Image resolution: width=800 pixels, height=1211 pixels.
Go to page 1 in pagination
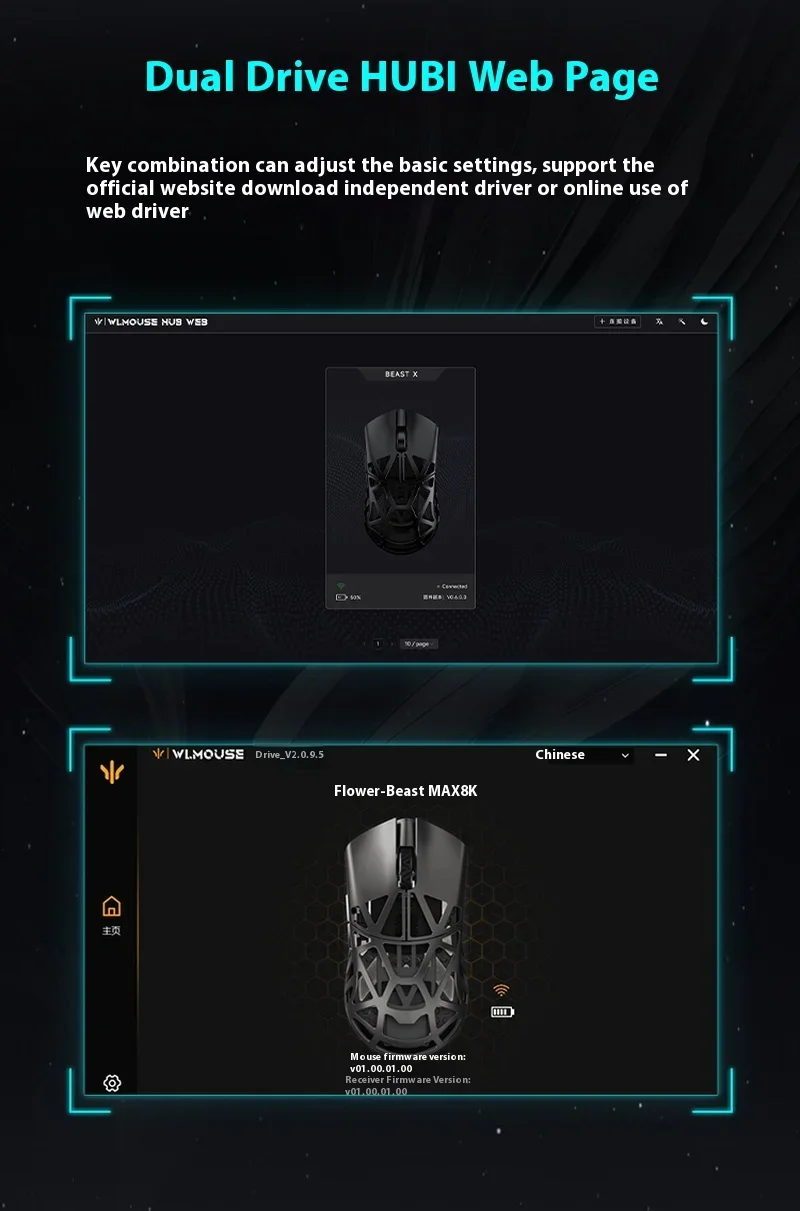pyautogui.click(x=378, y=644)
